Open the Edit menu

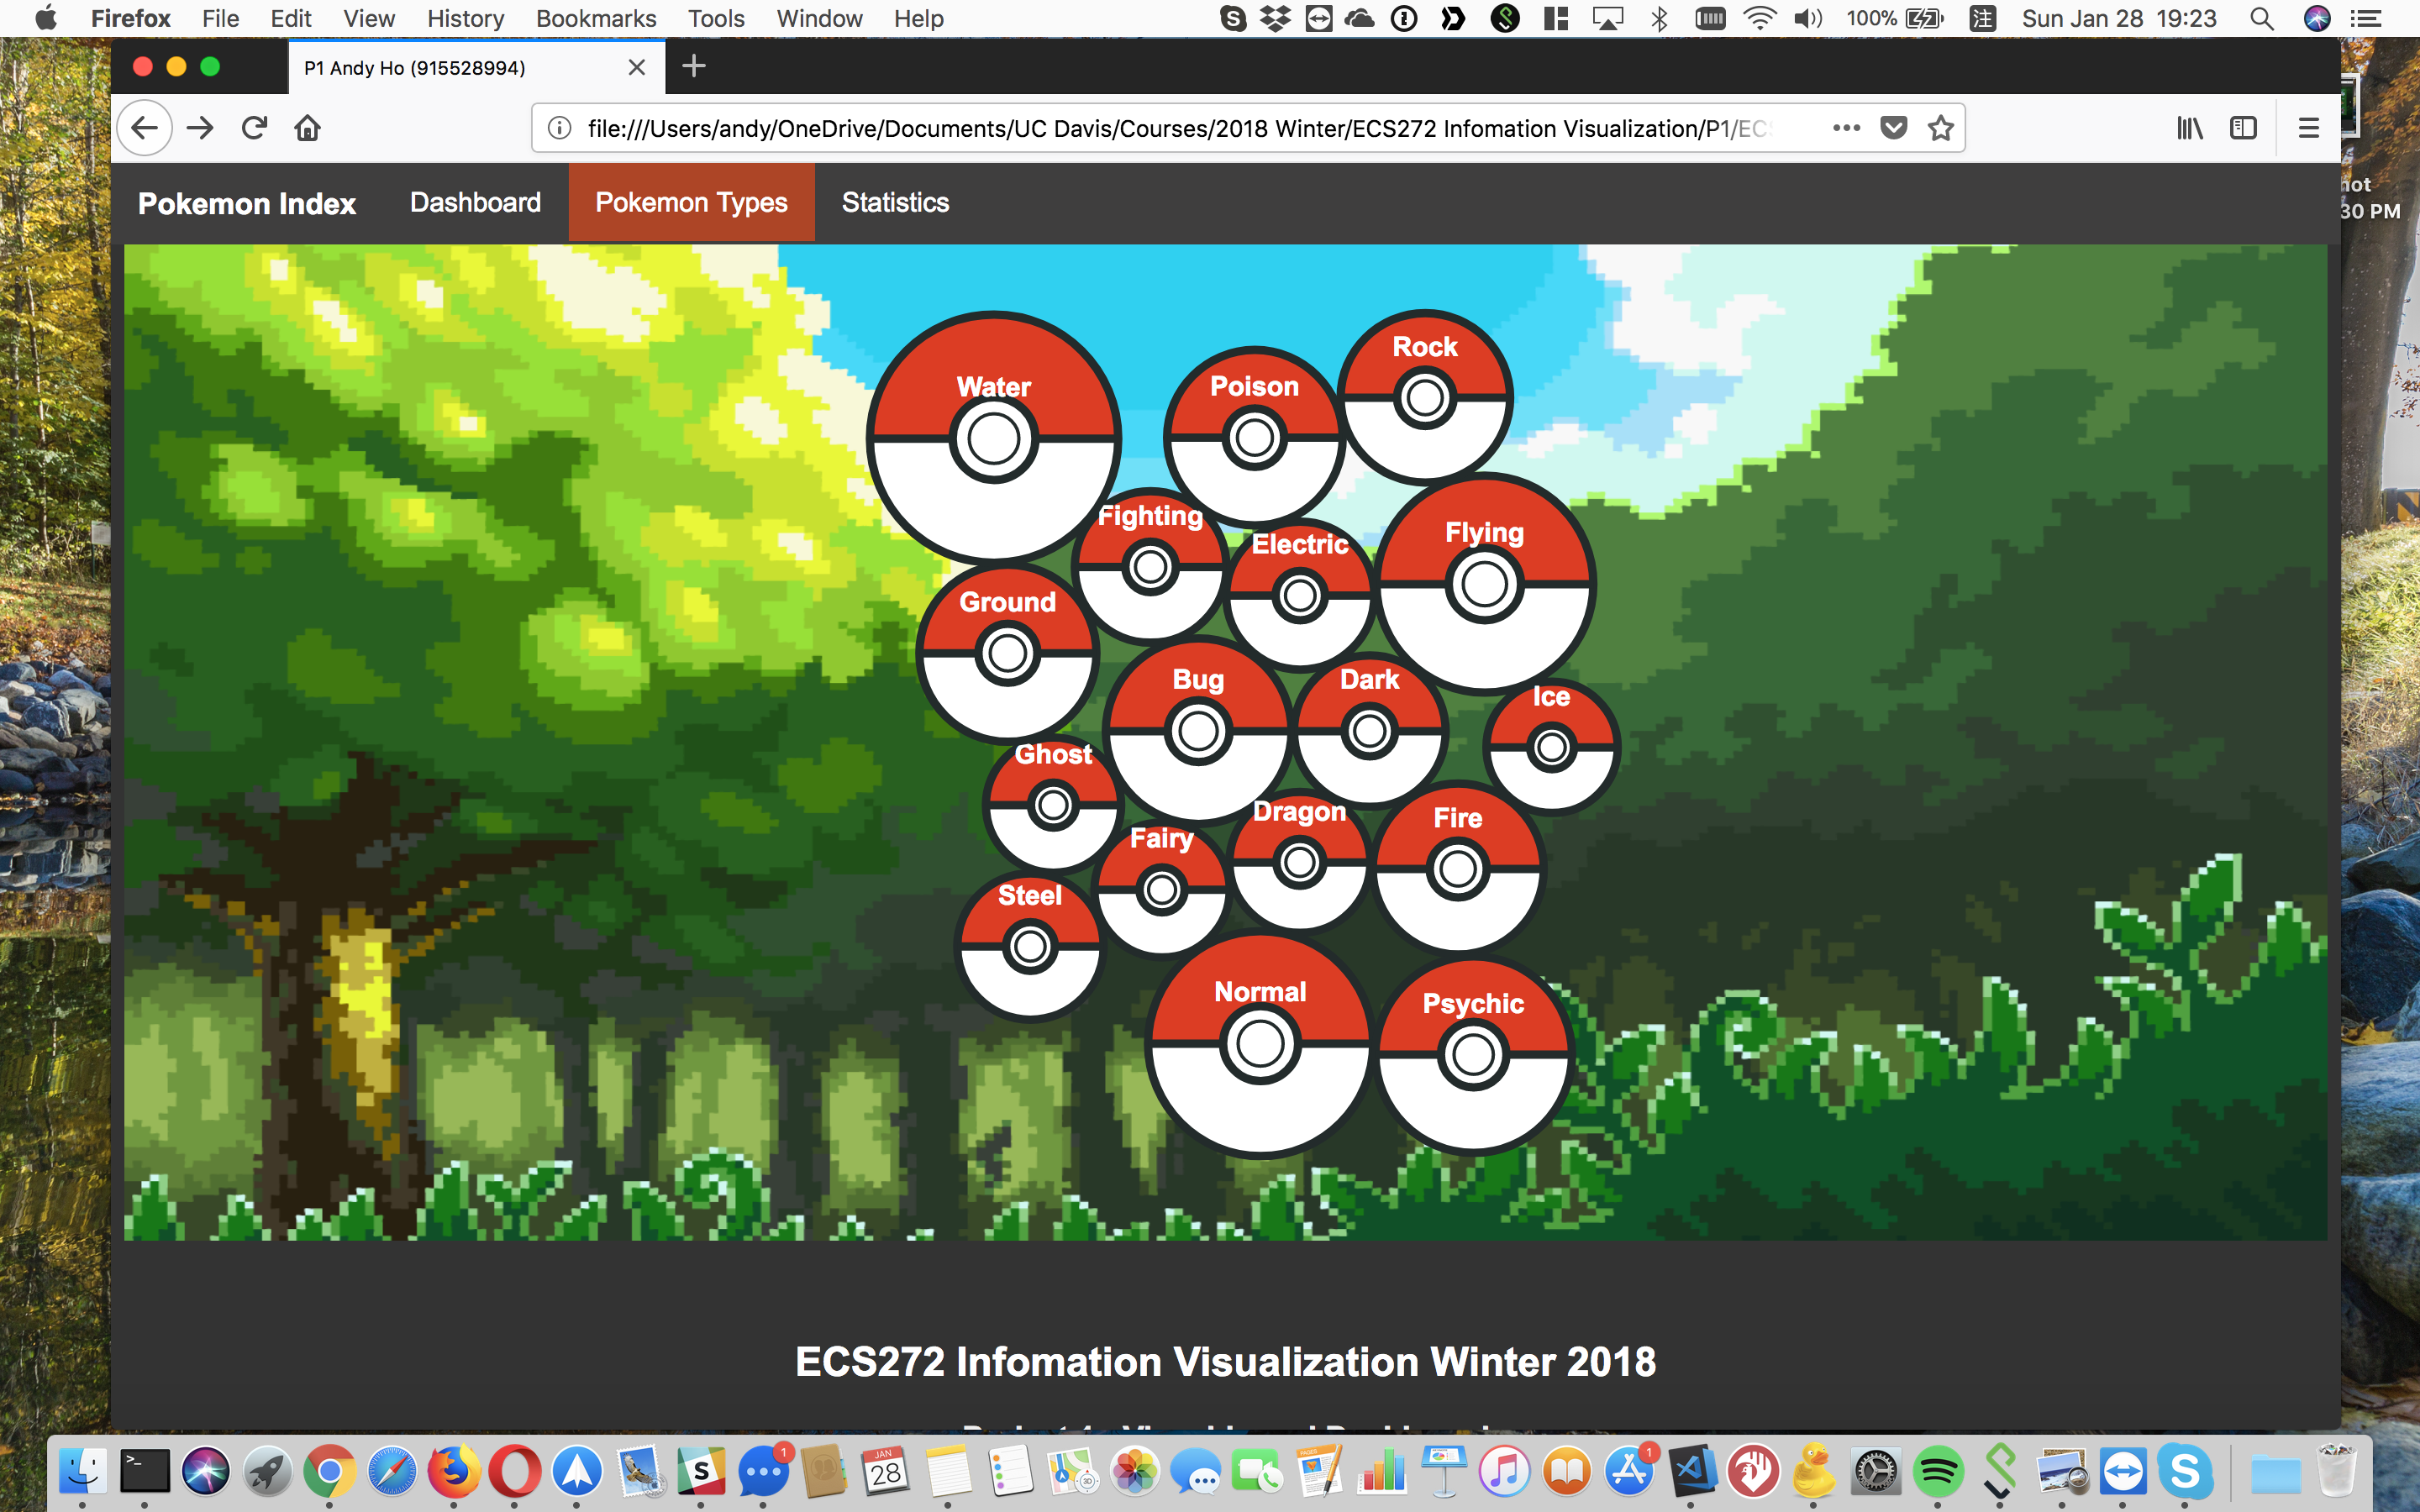tap(291, 18)
